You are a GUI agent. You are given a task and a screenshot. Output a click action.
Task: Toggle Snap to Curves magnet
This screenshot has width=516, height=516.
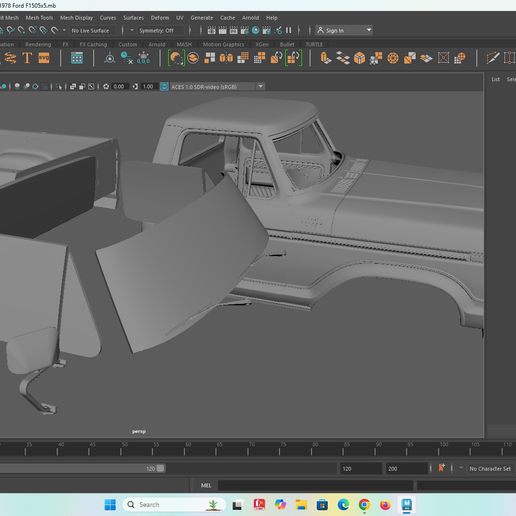pyautogui.click(x=11, y=30)
